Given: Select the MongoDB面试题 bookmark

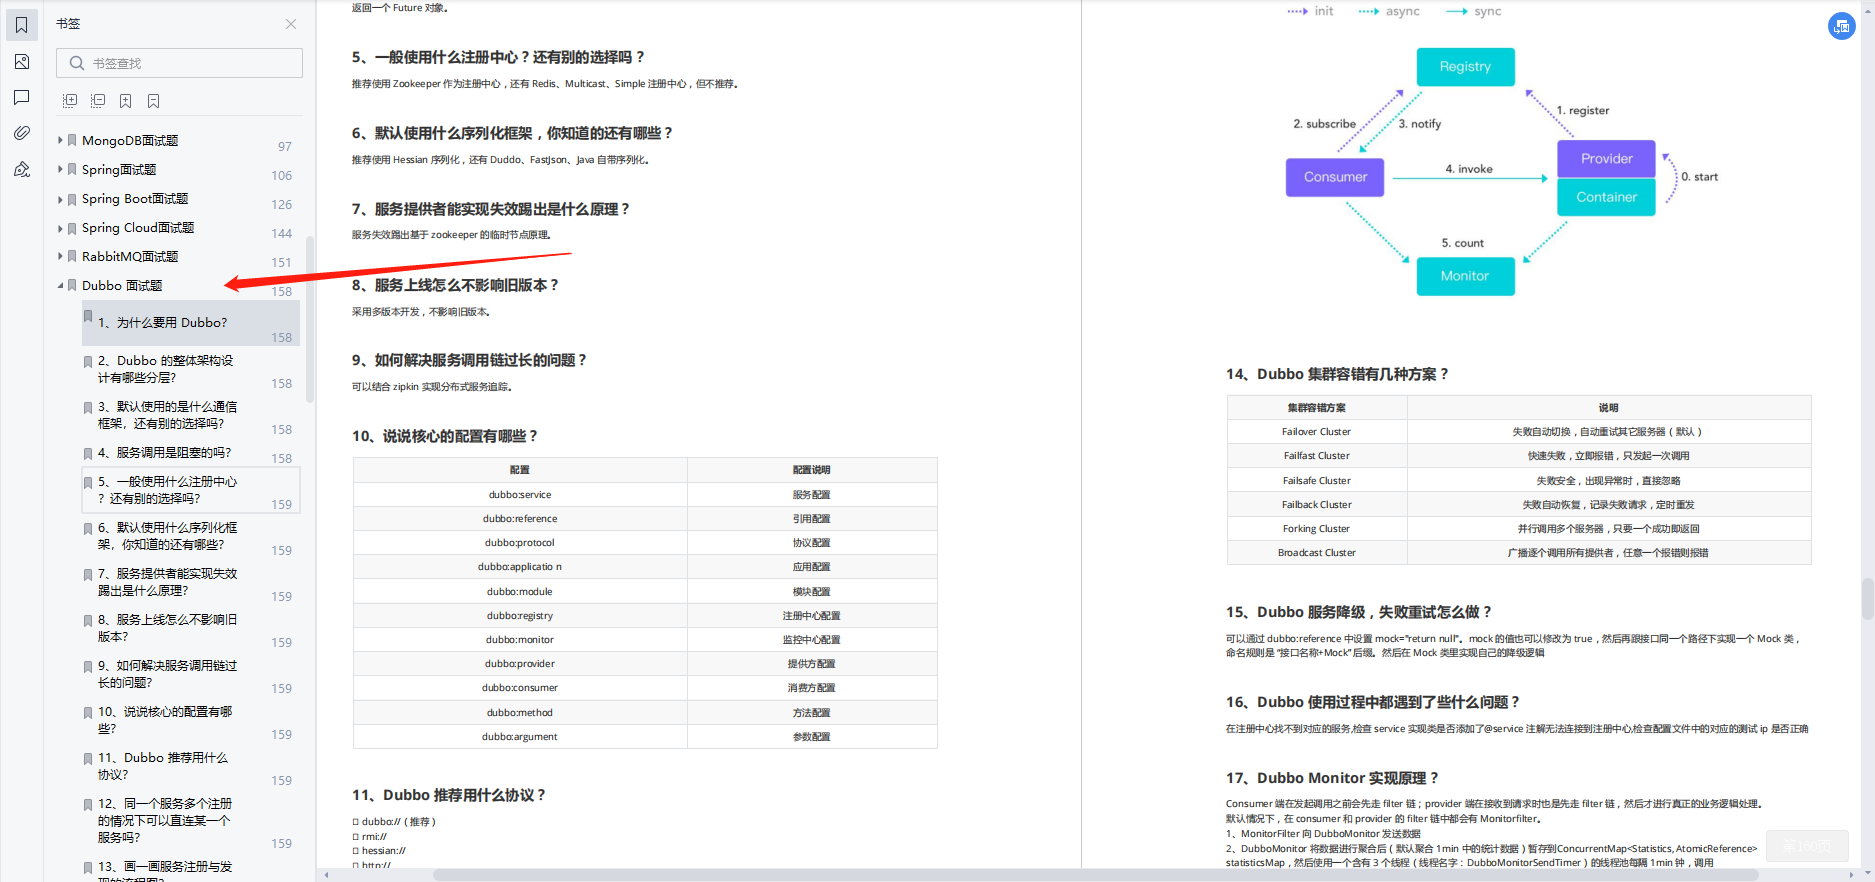Looking at the screenshot, I should [130, 141].
